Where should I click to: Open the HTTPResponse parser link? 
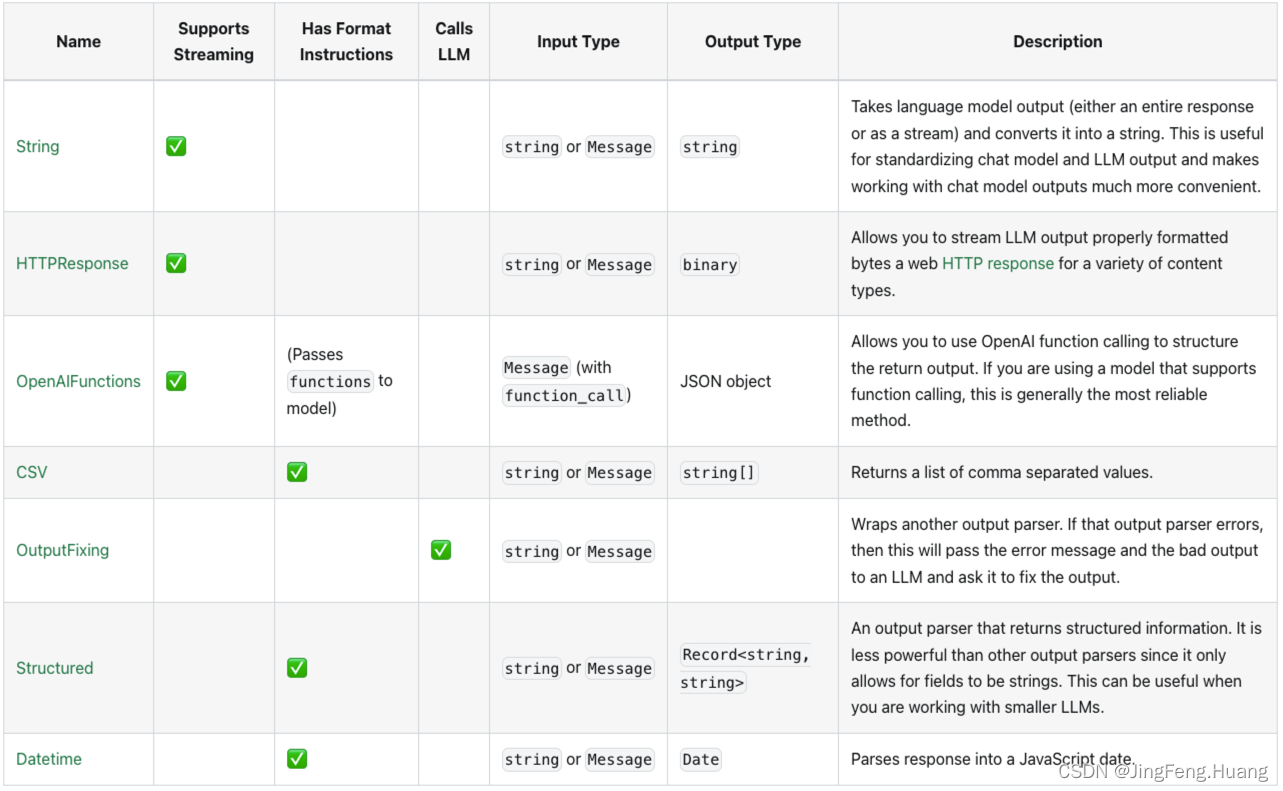72,264
